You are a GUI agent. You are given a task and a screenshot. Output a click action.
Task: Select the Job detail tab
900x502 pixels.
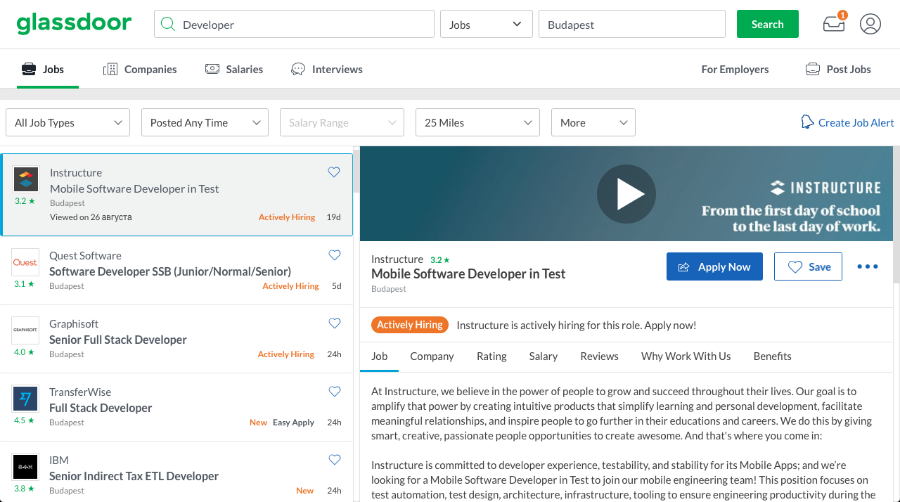(379, 356)
